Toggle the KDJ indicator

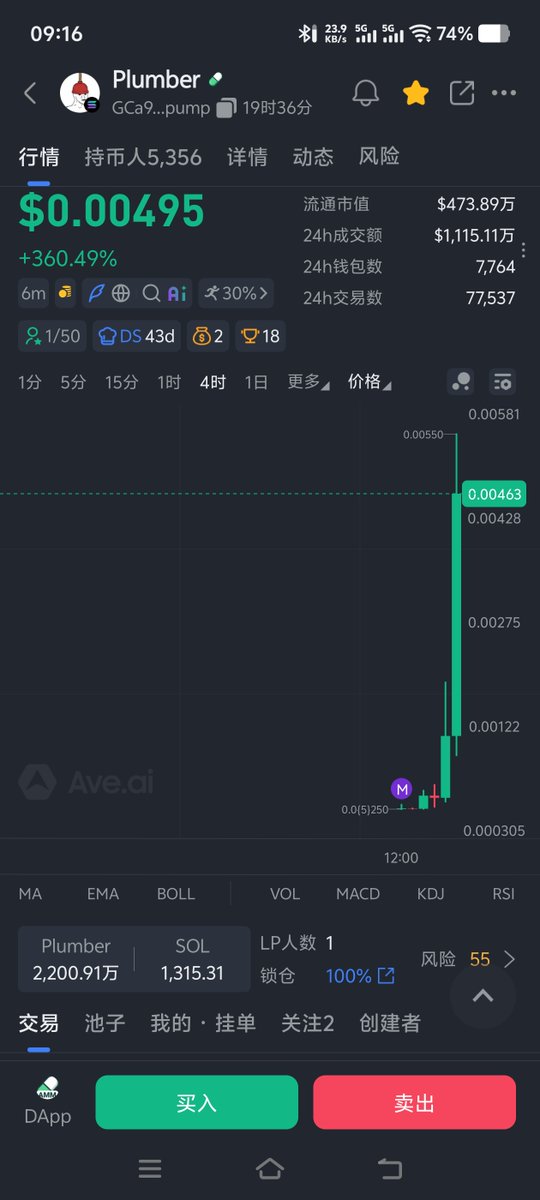point(431,894)
